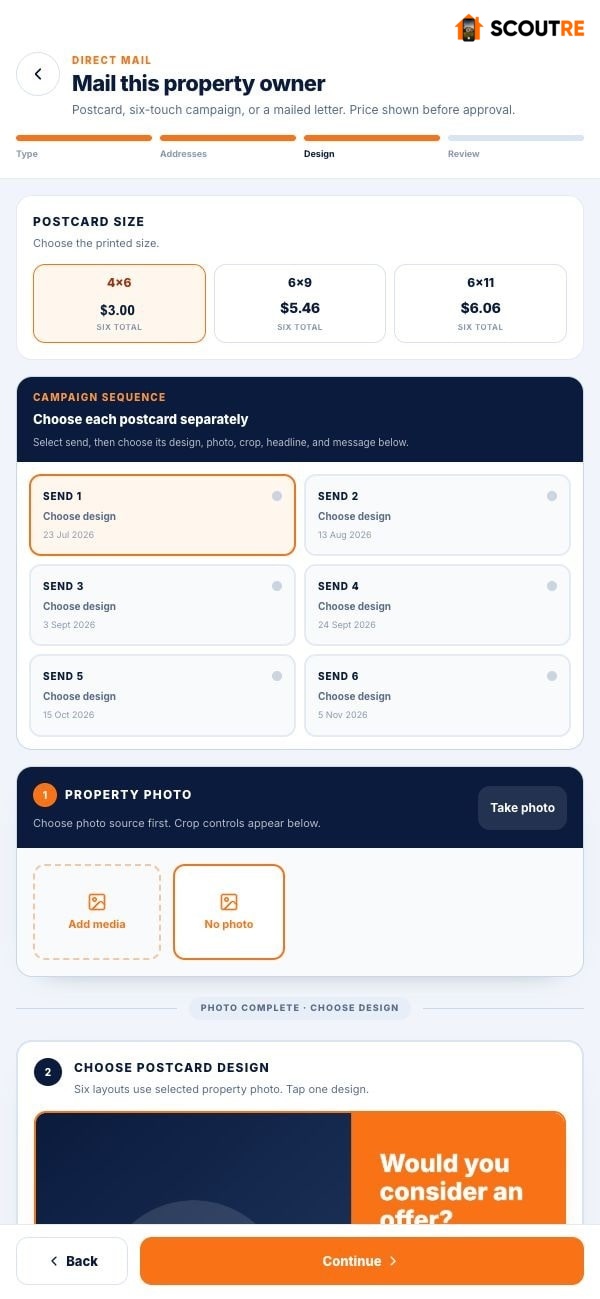Click the orange step 1 badge
This screenshot has width=600, height=1299.
(x=45, y=795)
